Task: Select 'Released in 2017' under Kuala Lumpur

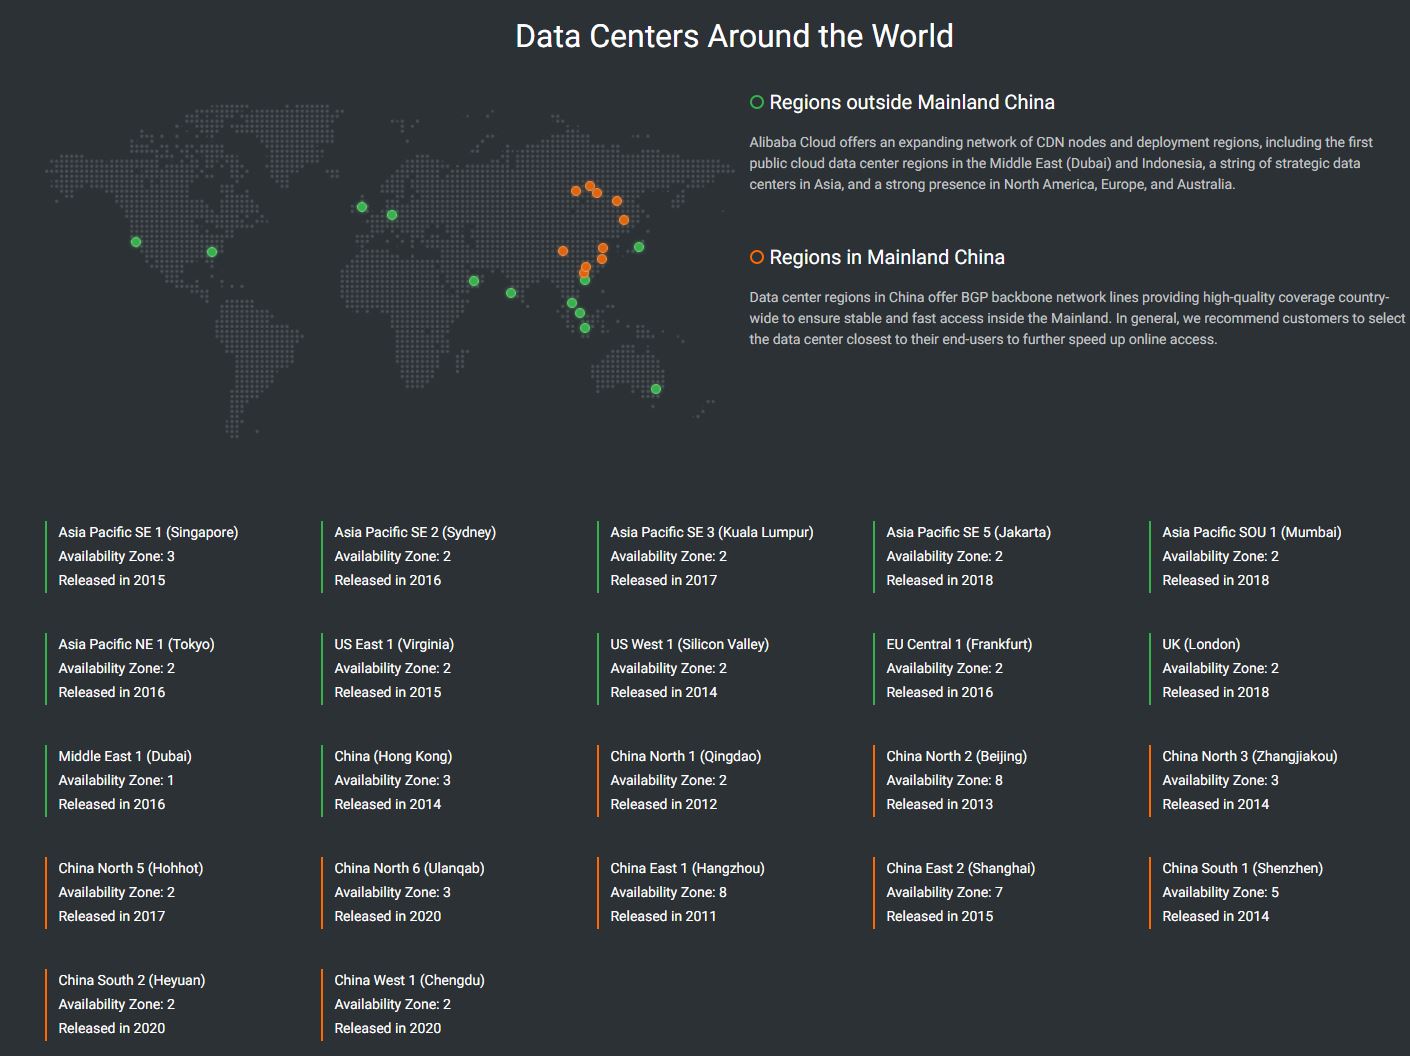Action: [x=664, y=580]
